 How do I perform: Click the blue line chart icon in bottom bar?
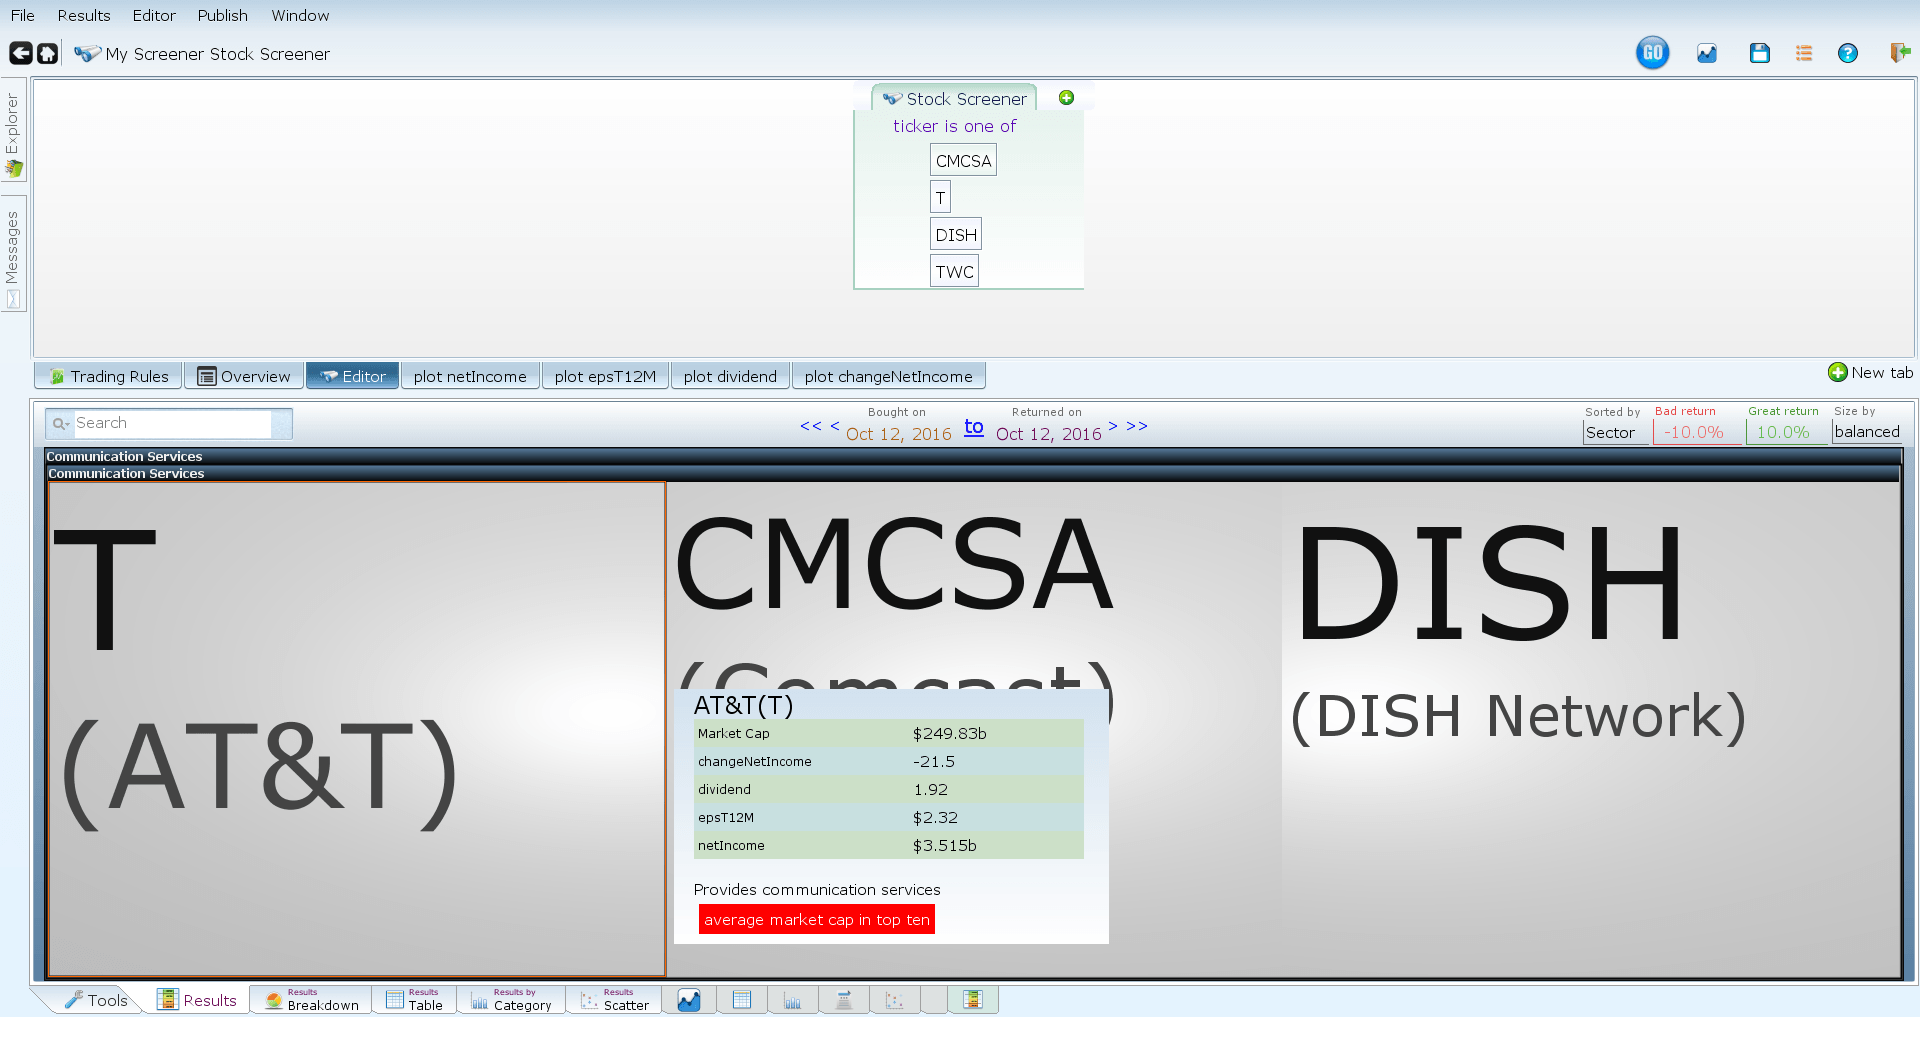coord(689,1000)
